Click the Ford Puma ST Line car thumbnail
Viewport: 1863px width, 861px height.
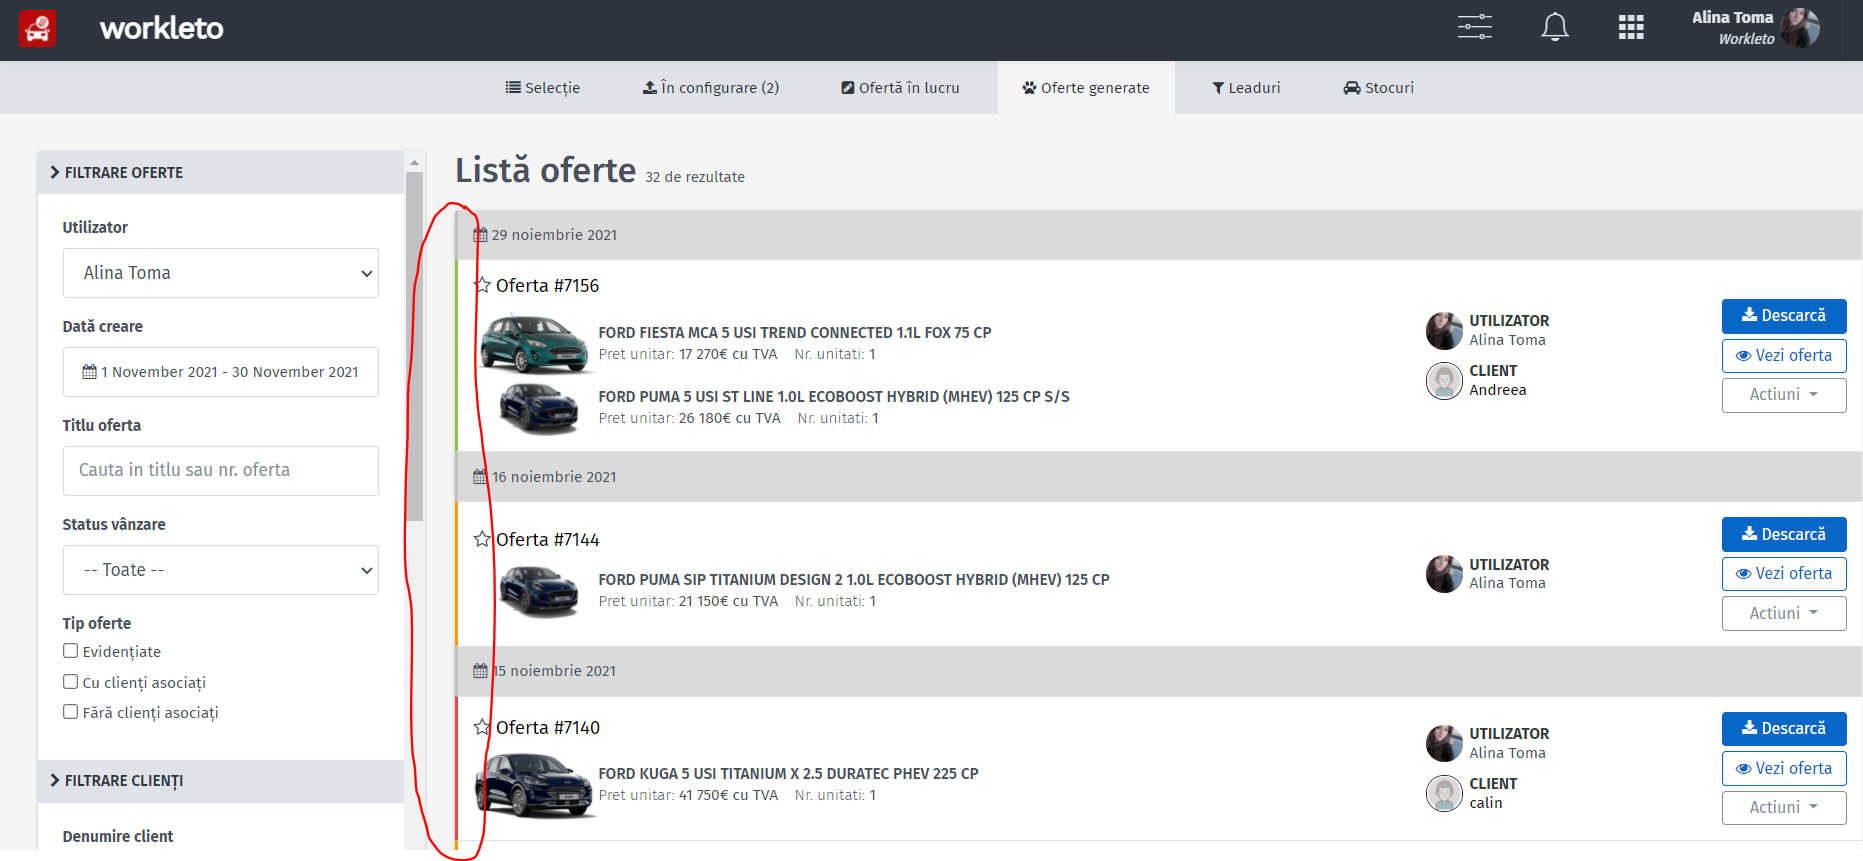coord(539,408)
